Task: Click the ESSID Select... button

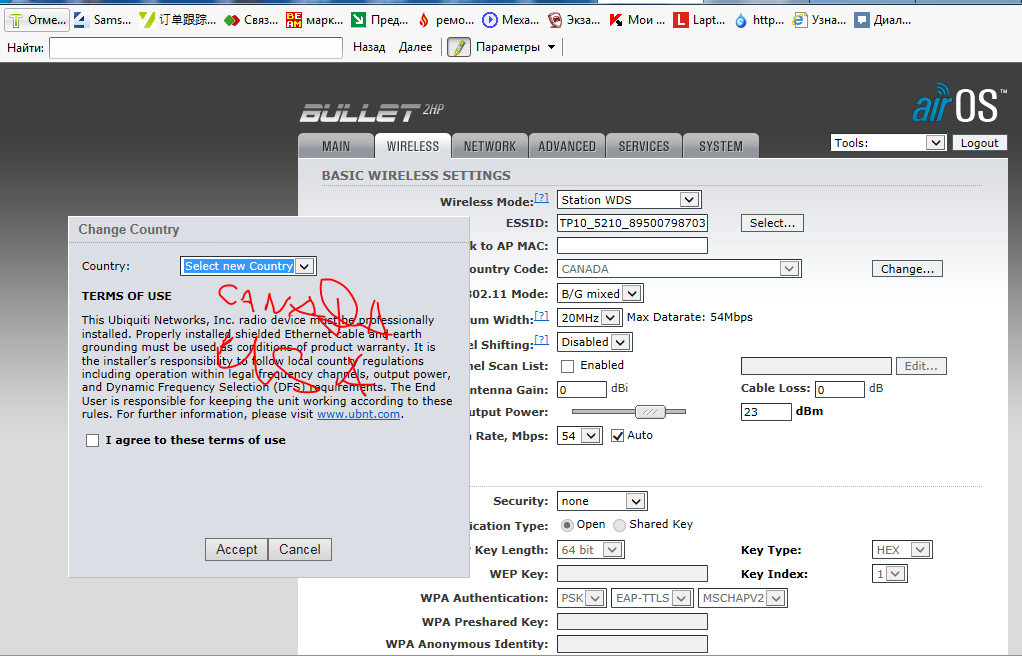Action: [x=772, y=223]
